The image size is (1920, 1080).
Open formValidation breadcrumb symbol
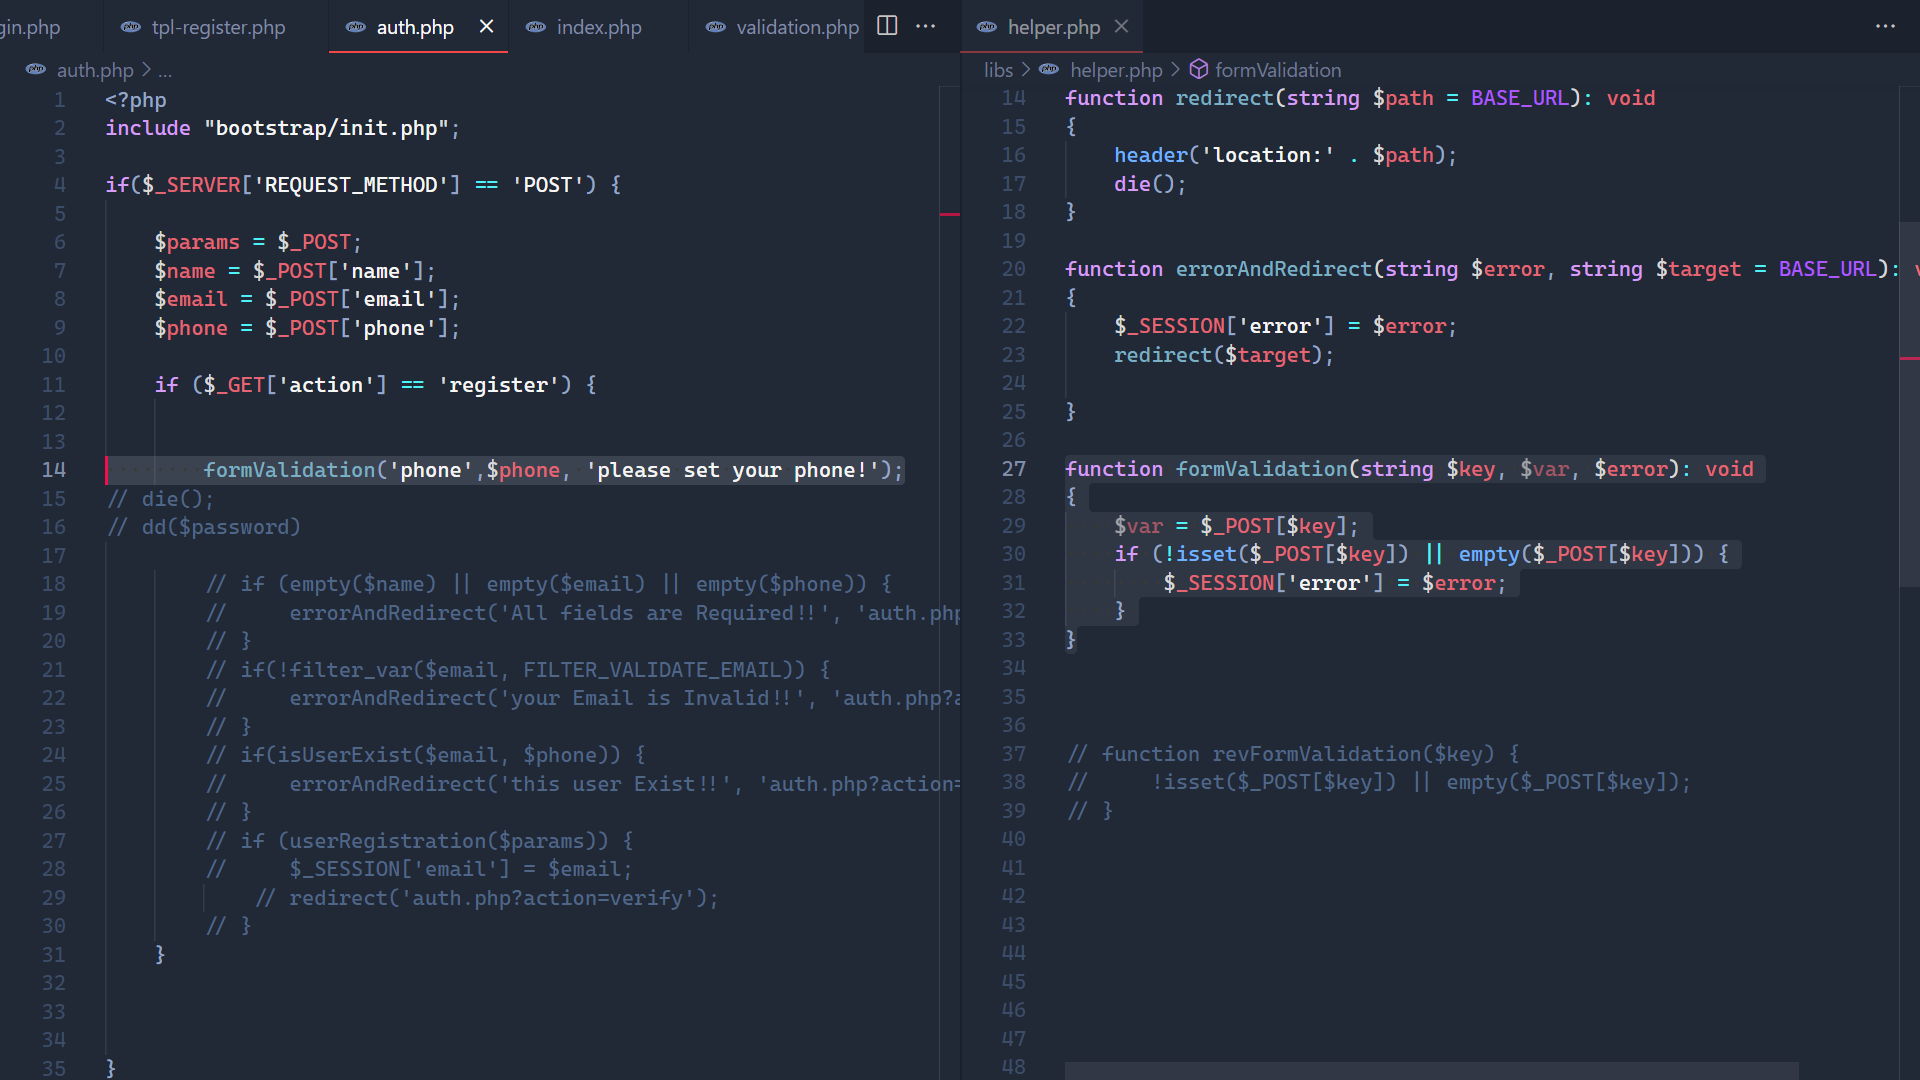tap(1278, 70)
